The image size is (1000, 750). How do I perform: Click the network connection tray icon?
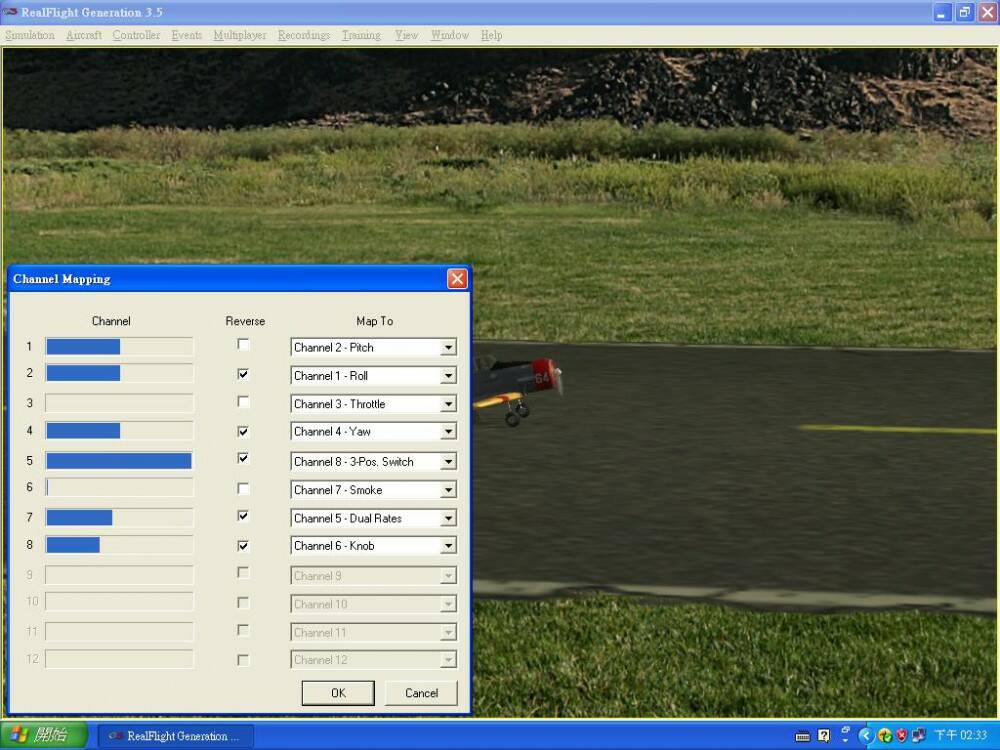[918, 735]
